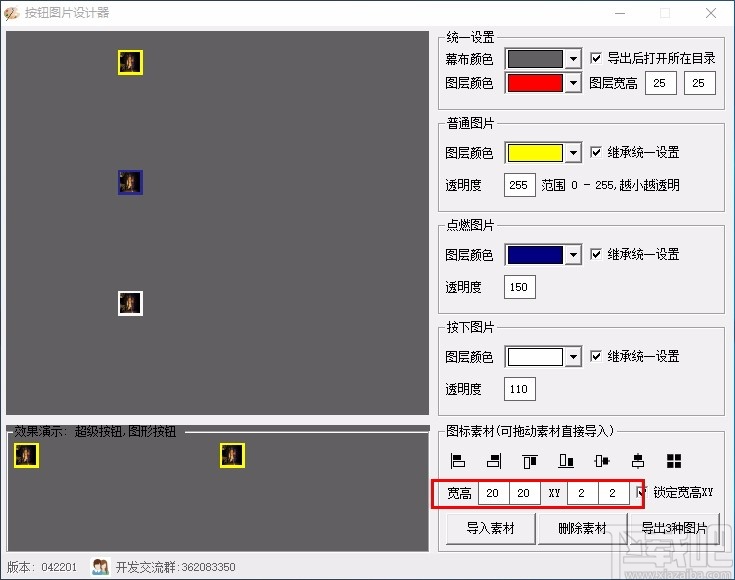Click the first 宽高 field showing 20
Image resolution: width=735 pixels, height=580 pixels.
[493, 493]
